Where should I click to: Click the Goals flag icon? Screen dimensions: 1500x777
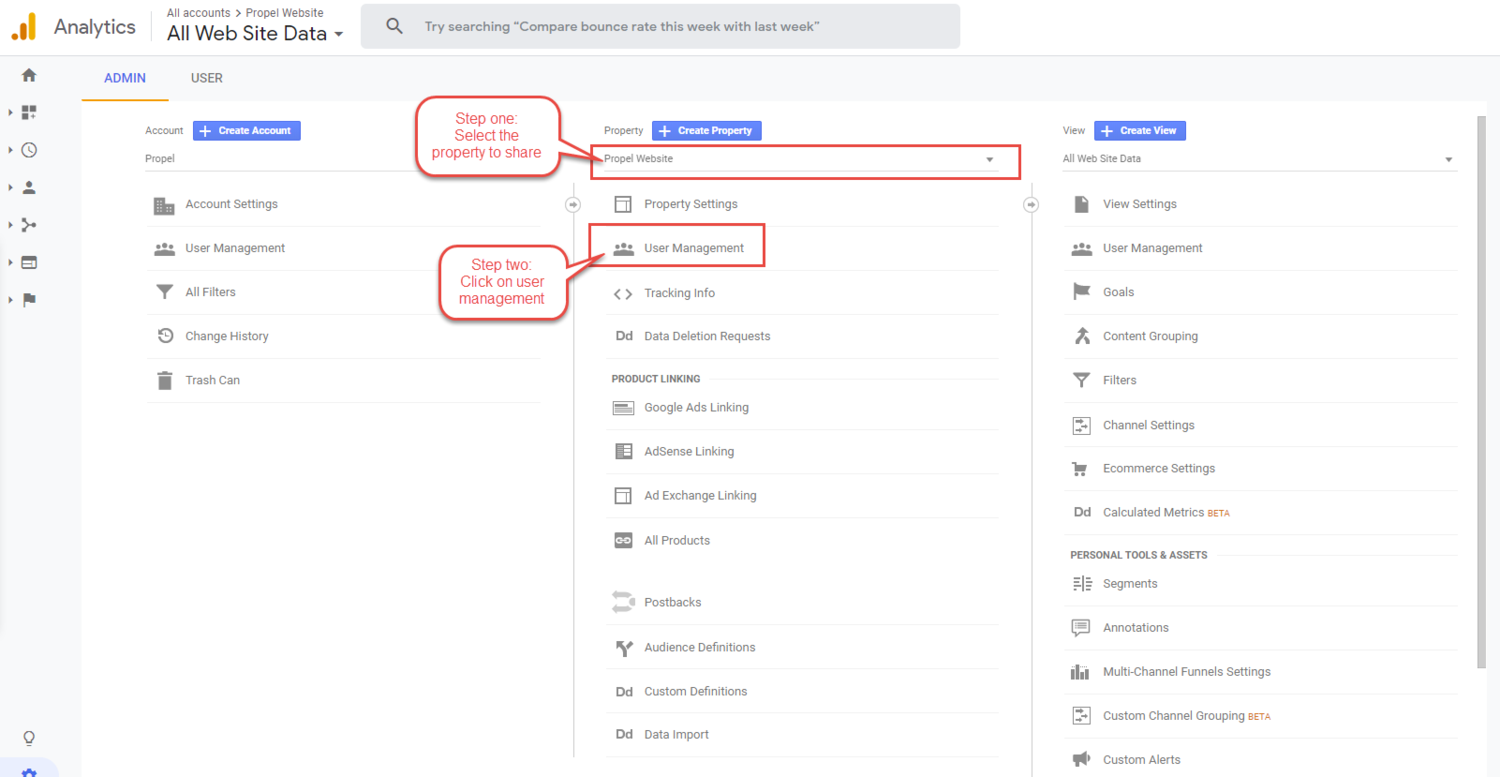click(x=1081, y=292)
